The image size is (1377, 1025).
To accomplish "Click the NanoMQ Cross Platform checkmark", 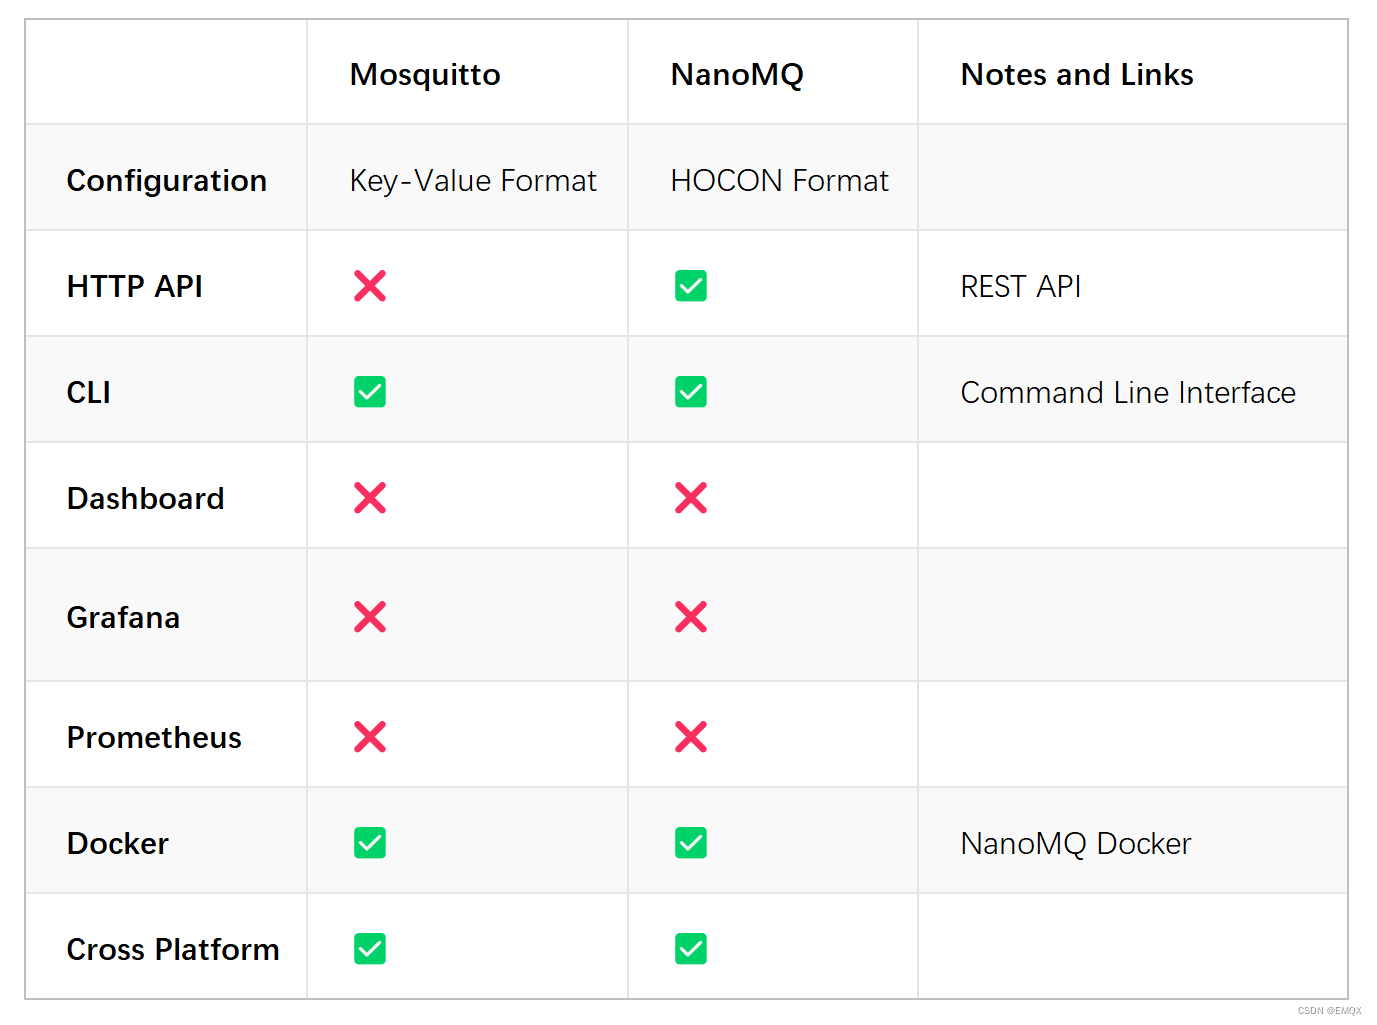I will pyautogui.click(x=691, y=949).
